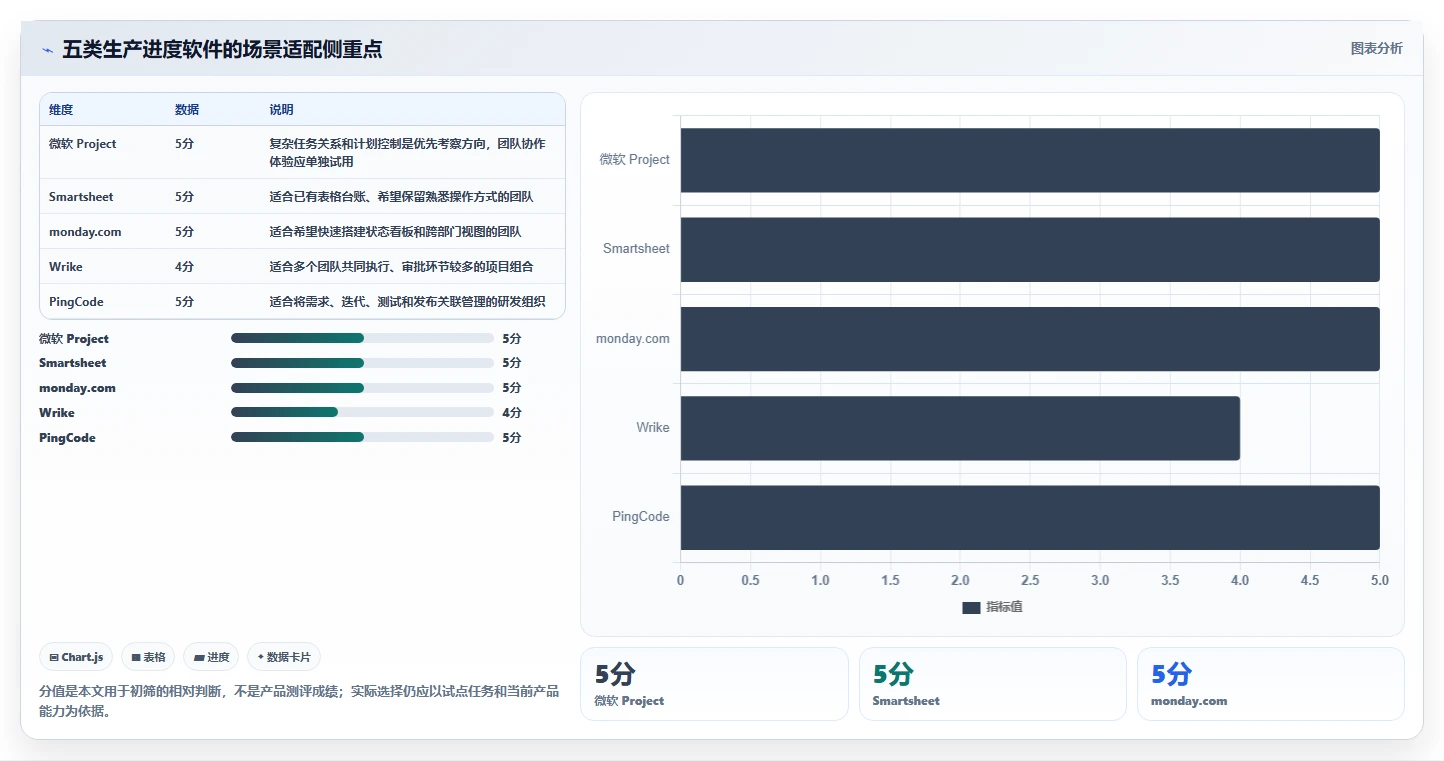The height and width of the screenshot is (761, 1444).
Task: Click the page title 五类生产进度软件的场景适配侧重点
Action: 222,50
